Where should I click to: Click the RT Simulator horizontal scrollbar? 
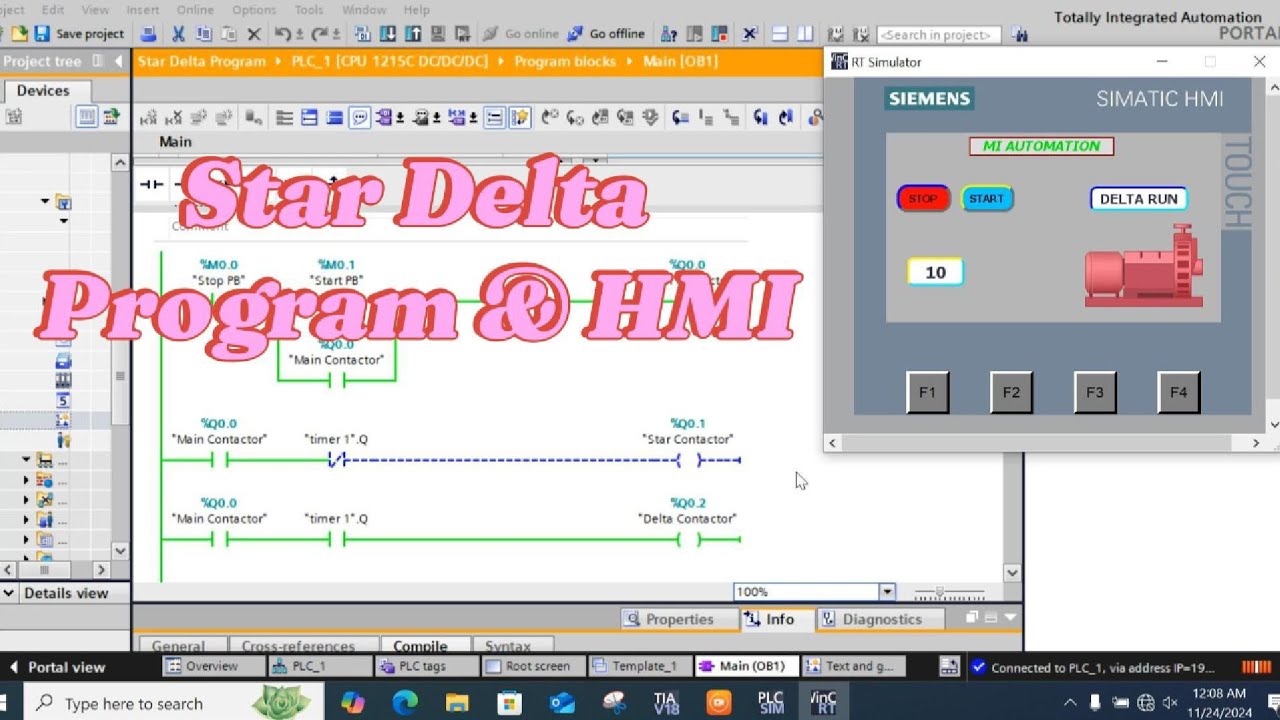click(x=1044, y=442)
